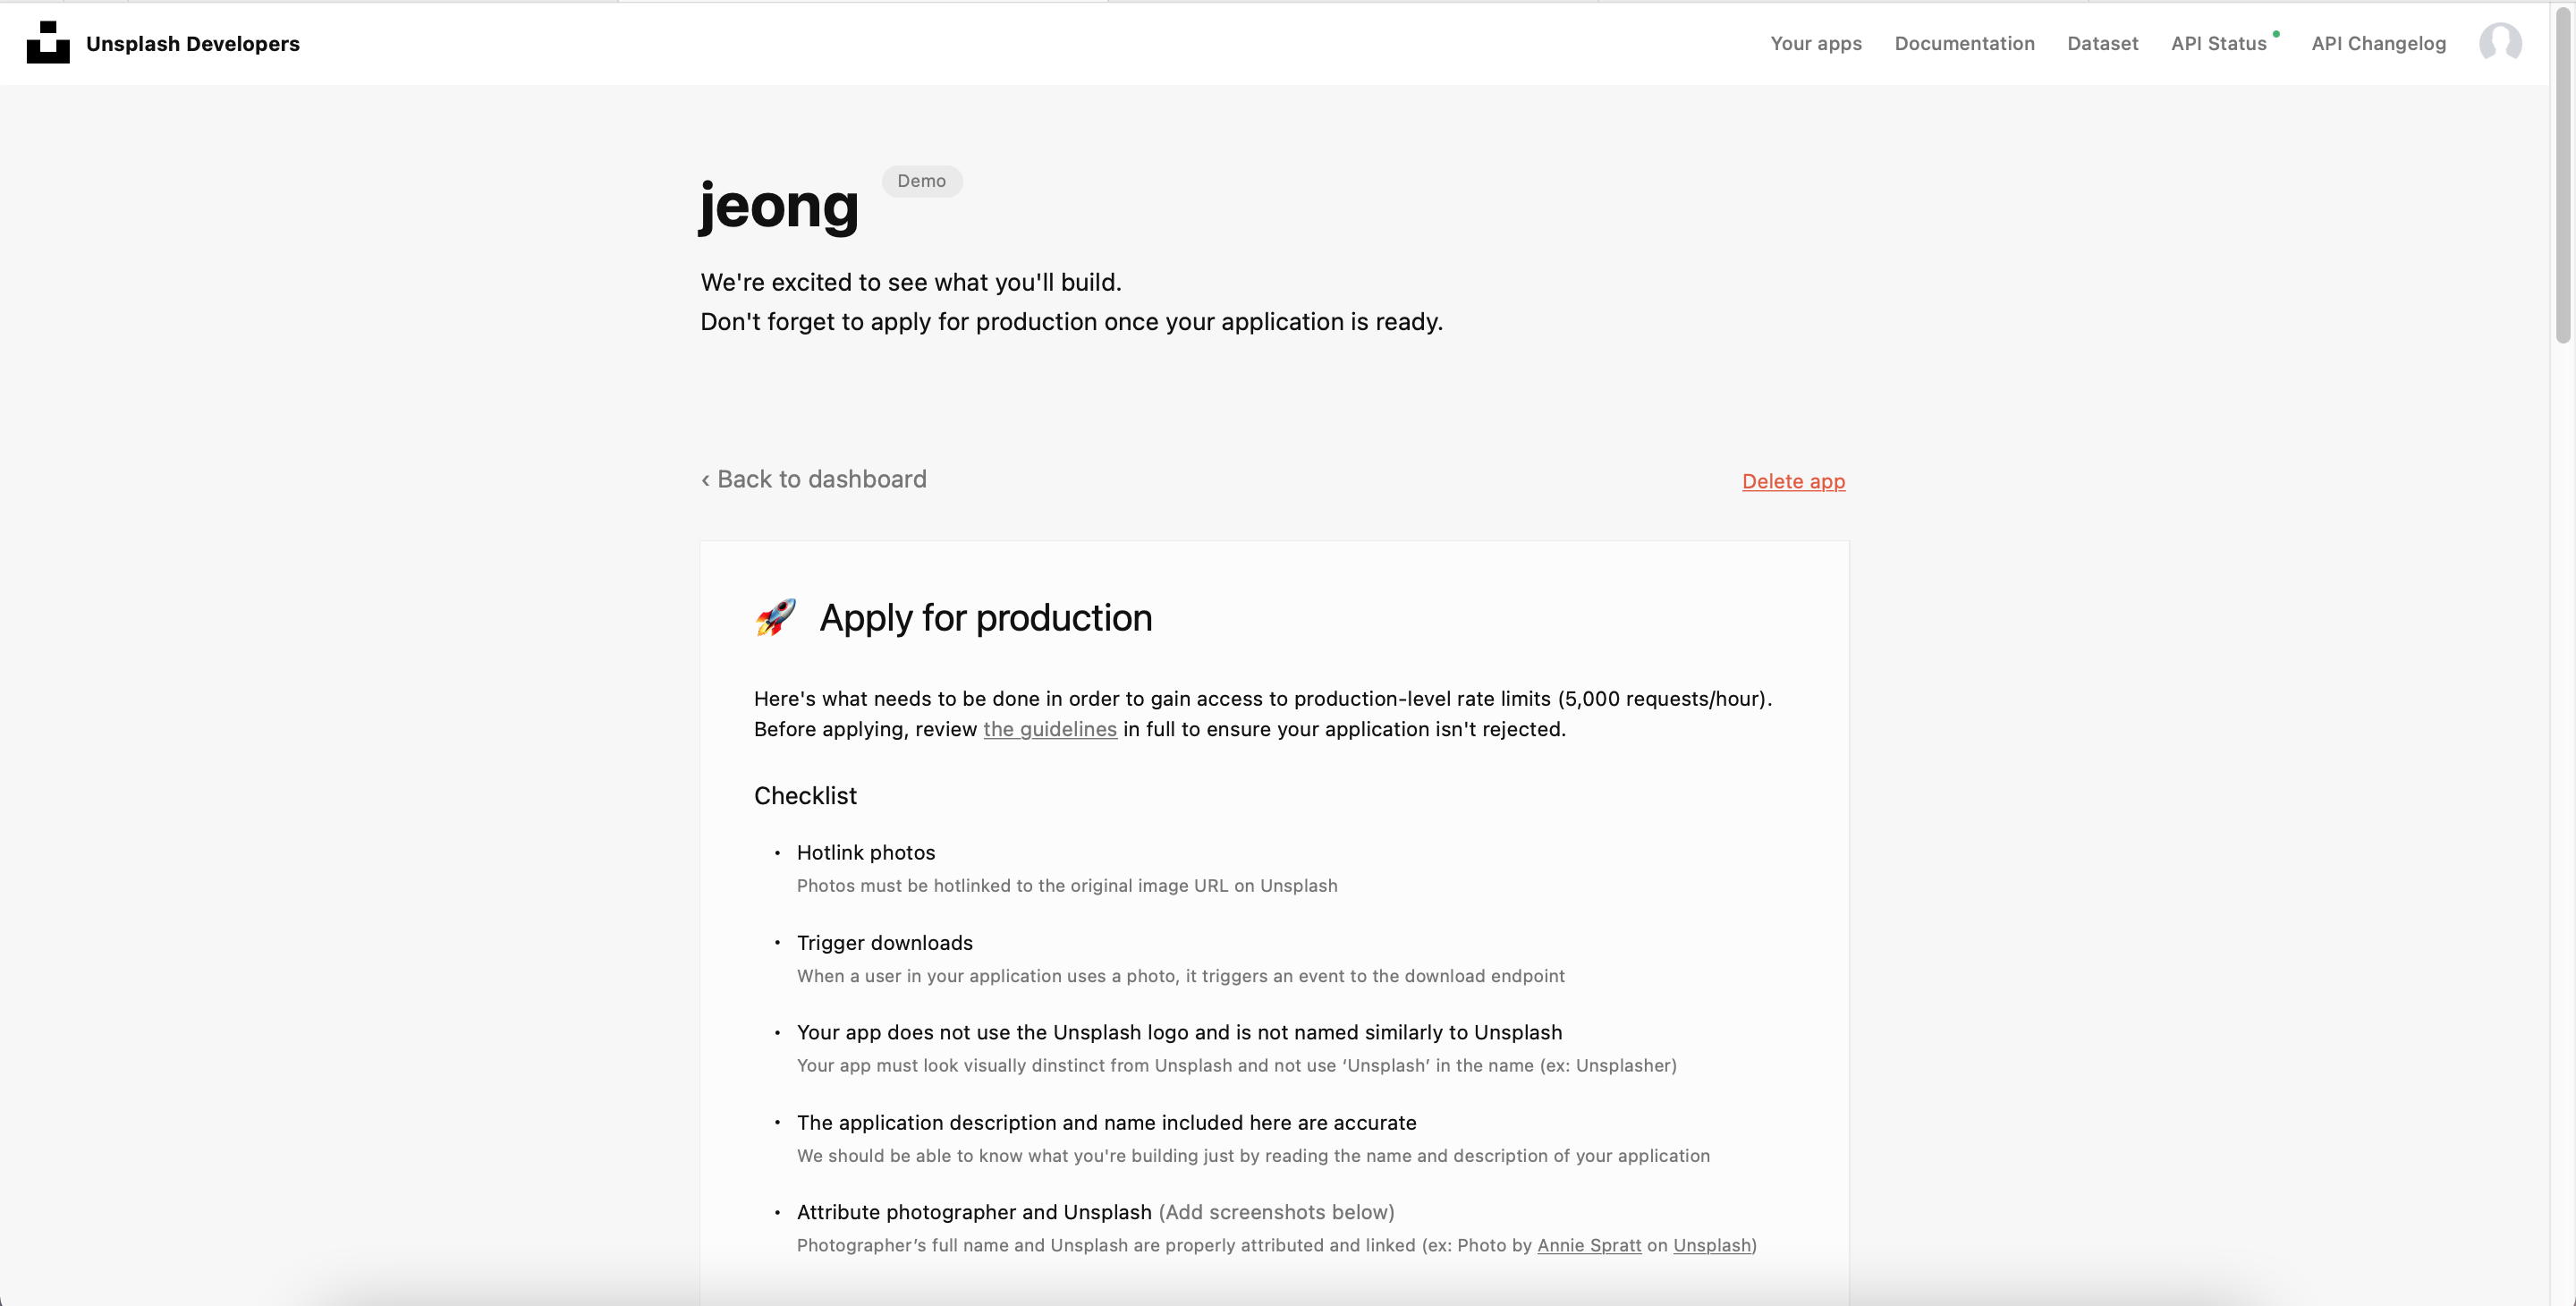The height and width of the screenshot is (1306, 2576).
Task: Click "We're excited to see what you'll build."
Action: (911, 282)
